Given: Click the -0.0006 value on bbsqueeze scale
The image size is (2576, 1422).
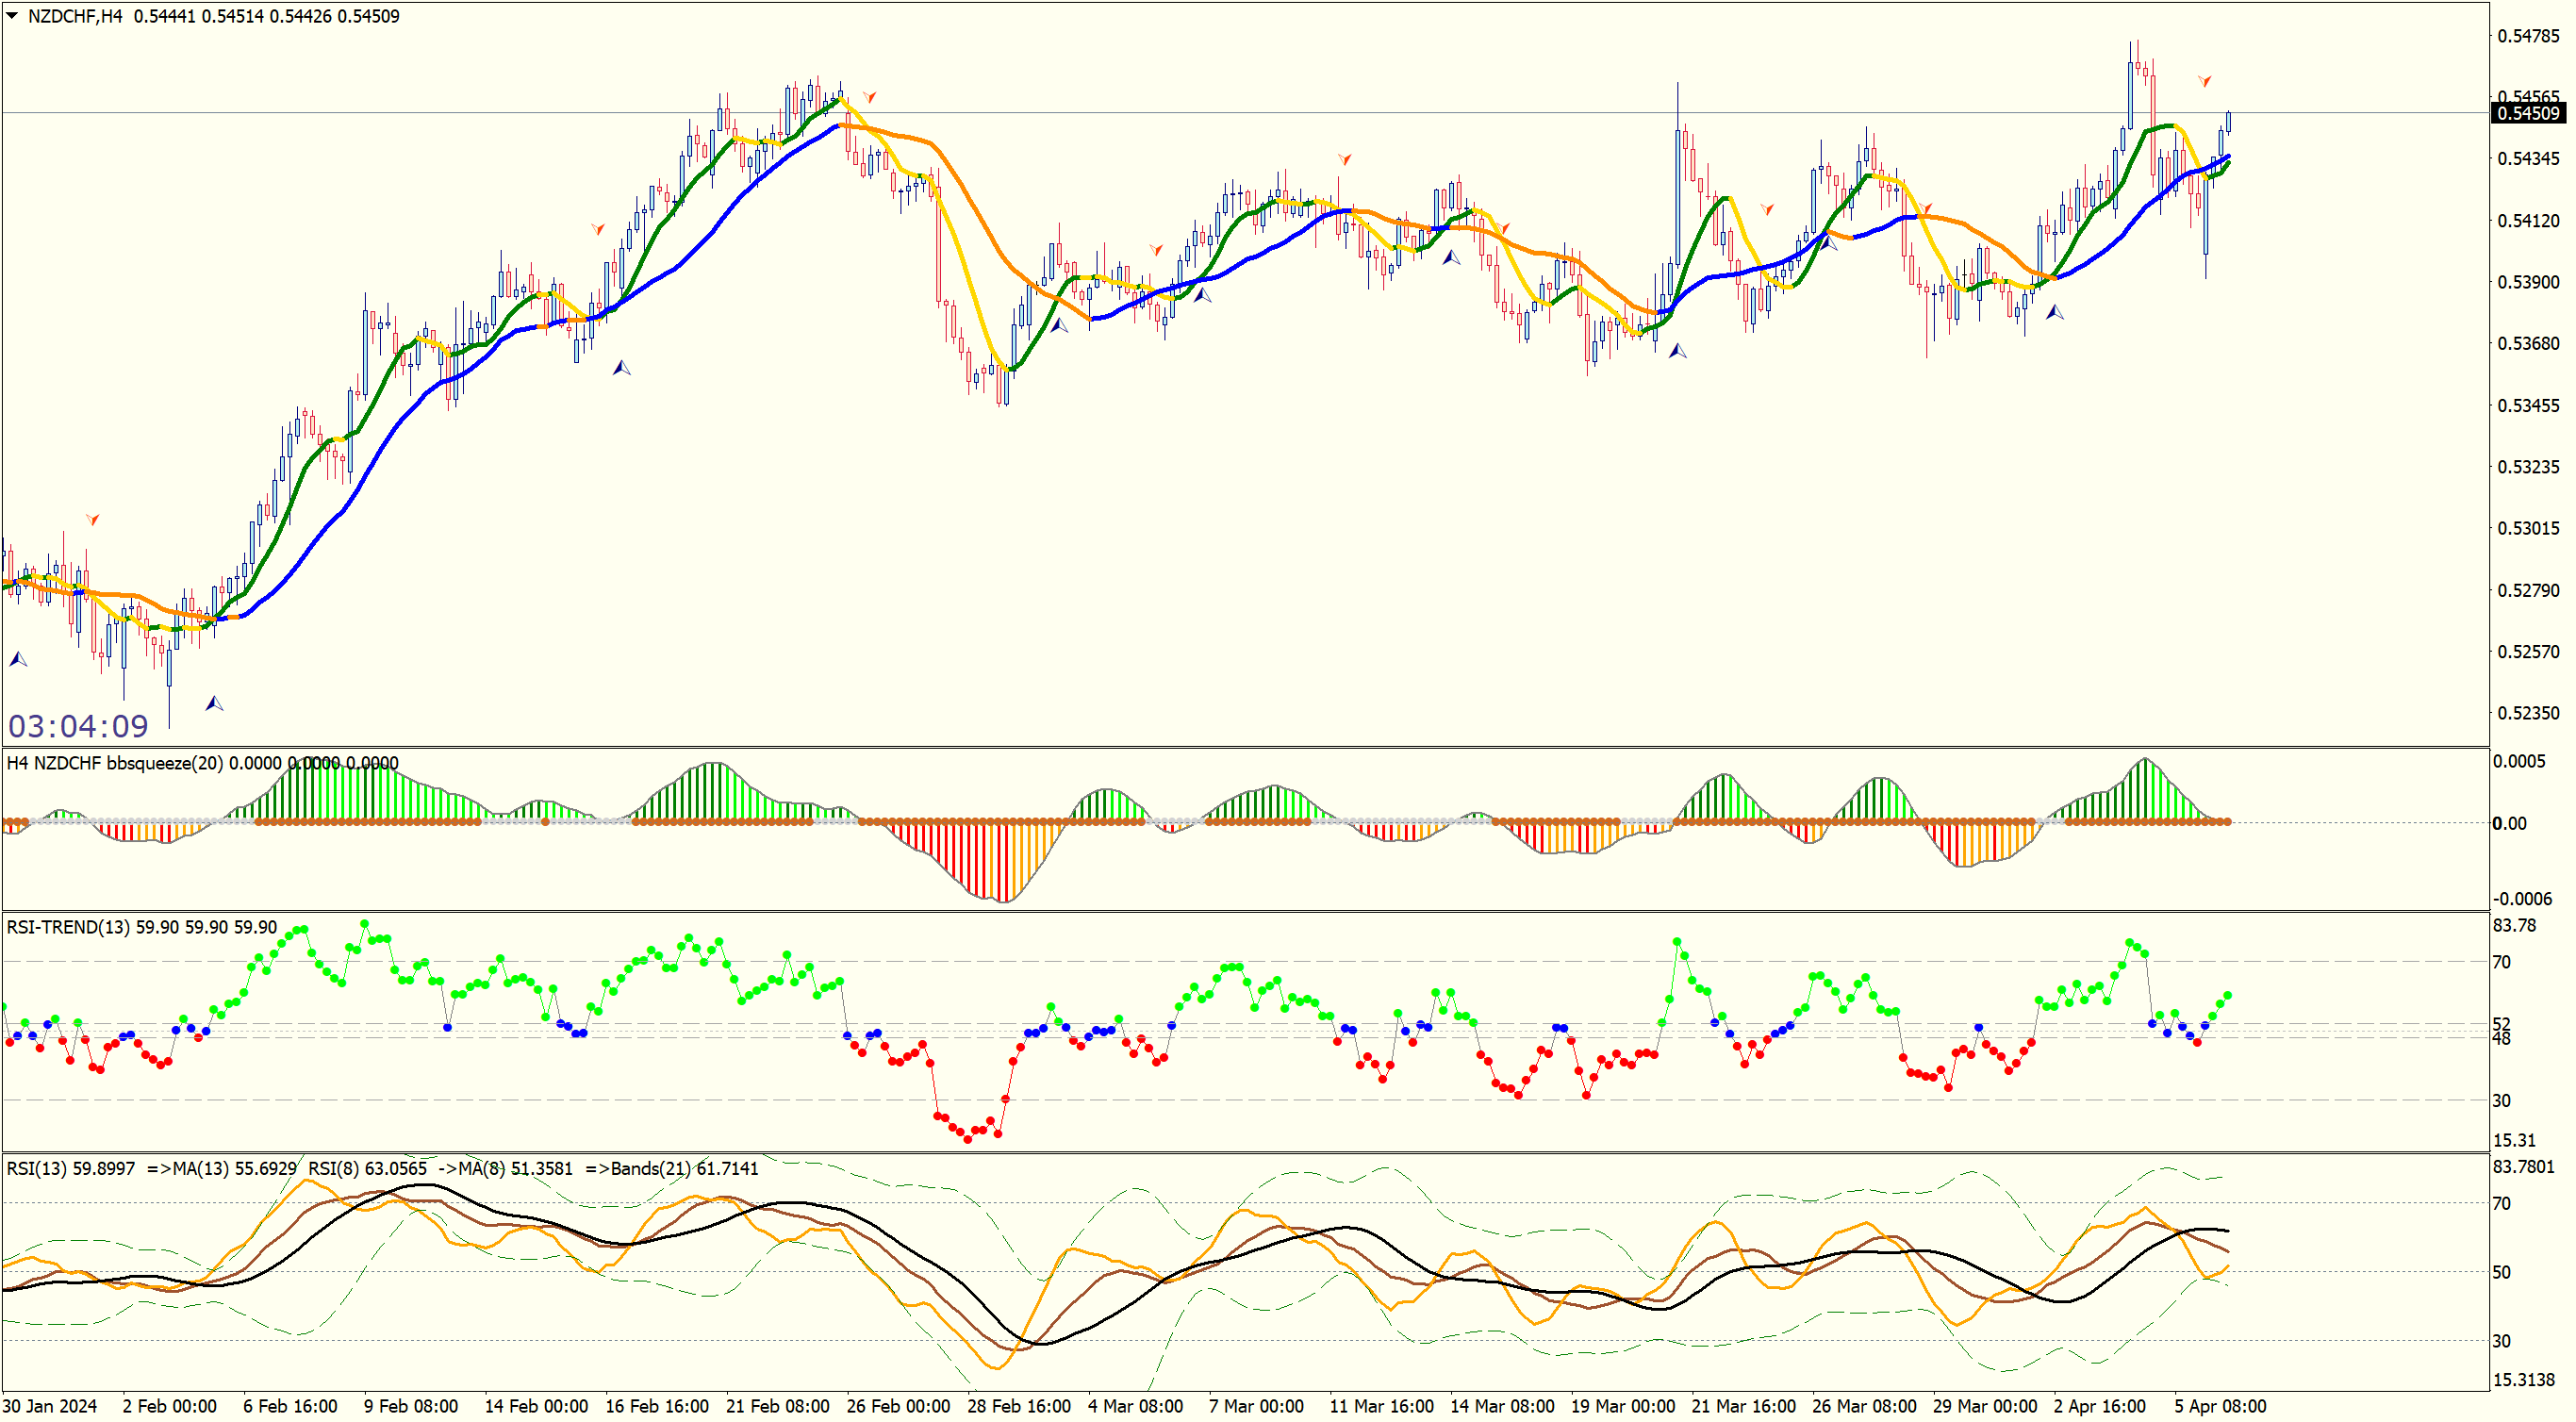Looking at the screenshot, I should point(2522,898).
